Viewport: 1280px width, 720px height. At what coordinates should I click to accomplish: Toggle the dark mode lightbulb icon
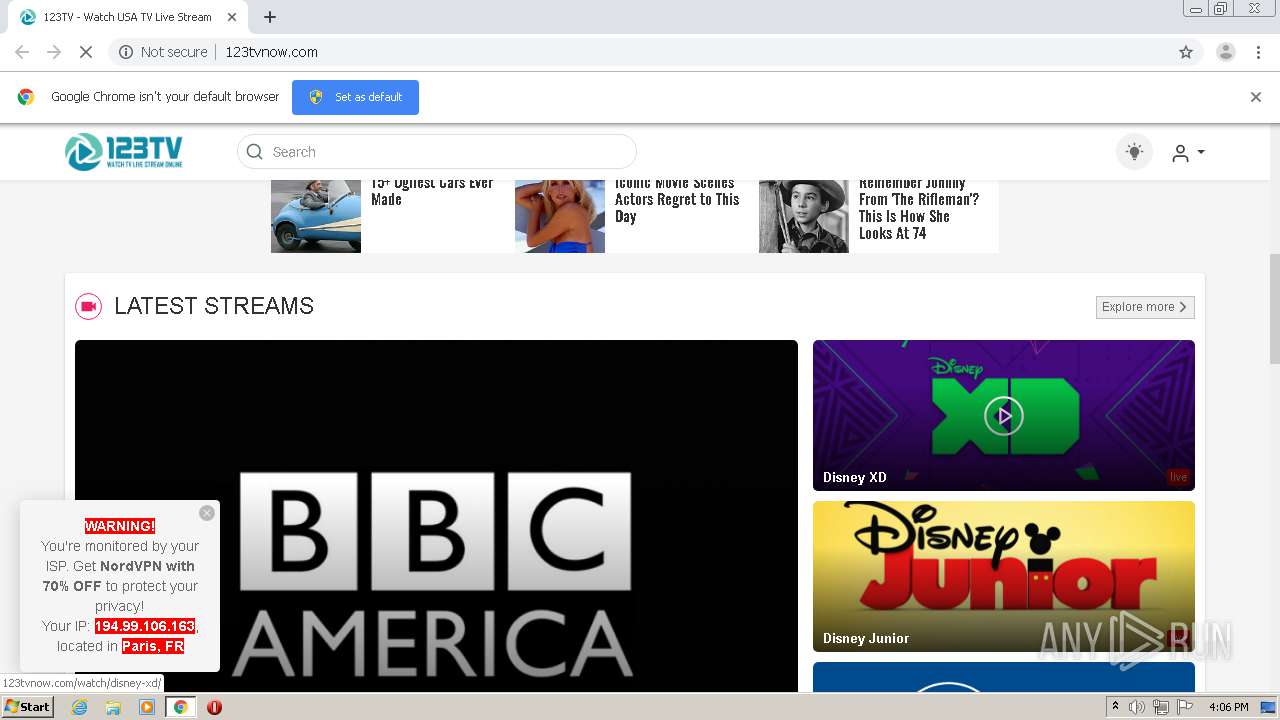pyautogui.click(x=1134, y=152)
